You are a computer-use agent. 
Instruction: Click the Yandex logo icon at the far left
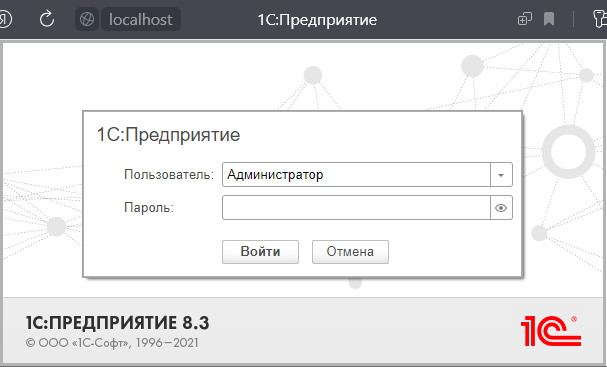[5, 19]
